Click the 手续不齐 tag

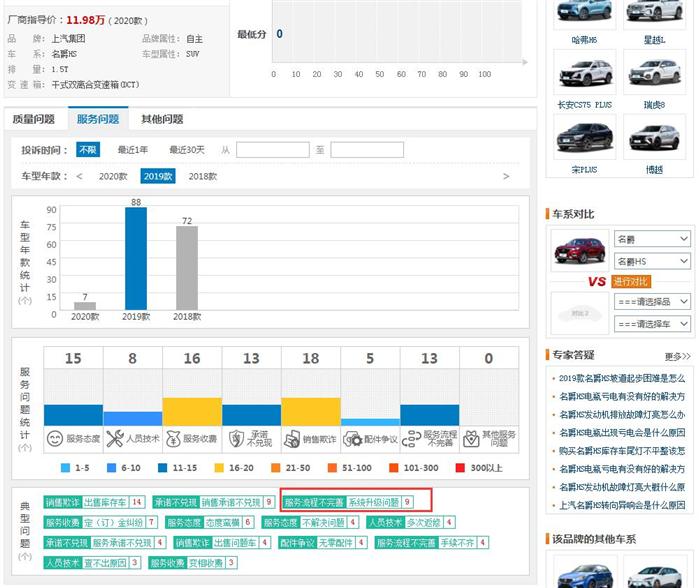(432, 543)
